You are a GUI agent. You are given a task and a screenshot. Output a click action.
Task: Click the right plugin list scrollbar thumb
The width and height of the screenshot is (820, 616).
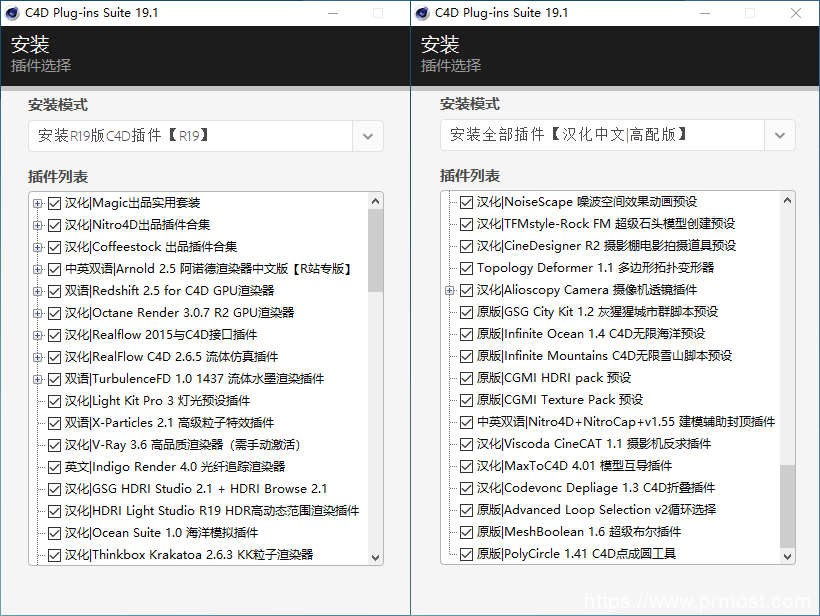coord(788,506)
